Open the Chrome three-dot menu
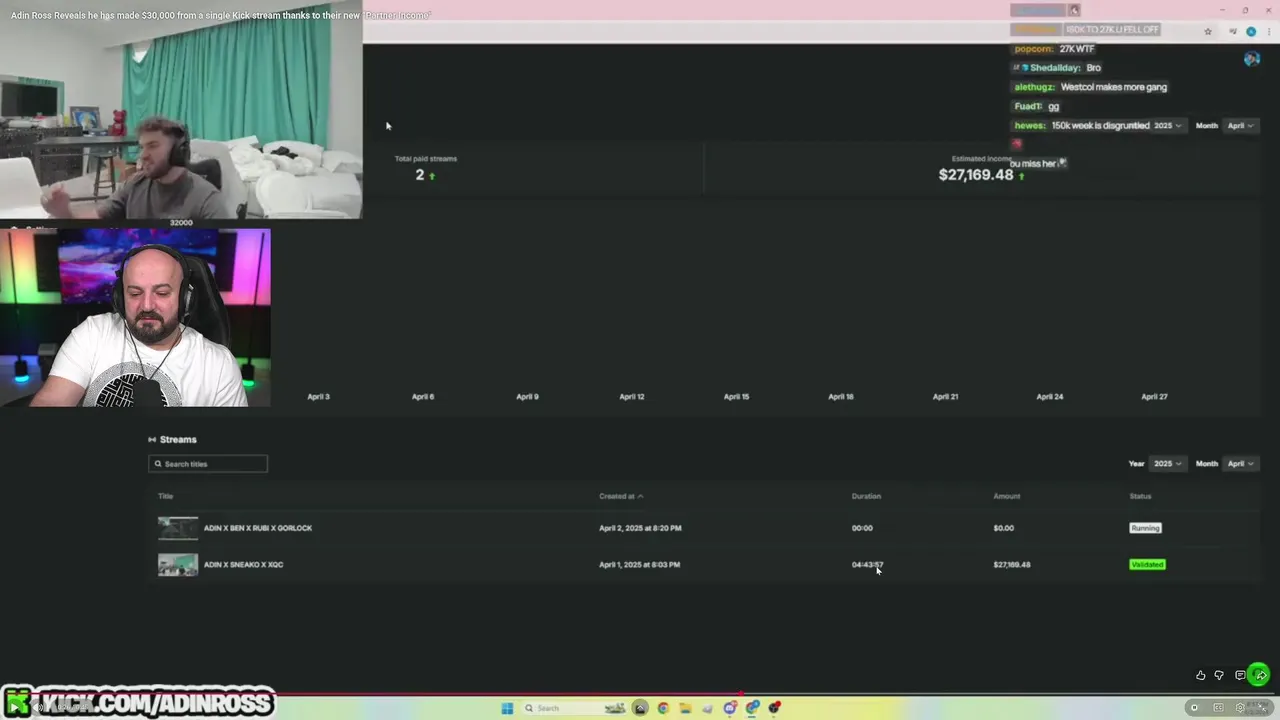The width and height of the screenshot is (1280, 720). (1268, 31)
